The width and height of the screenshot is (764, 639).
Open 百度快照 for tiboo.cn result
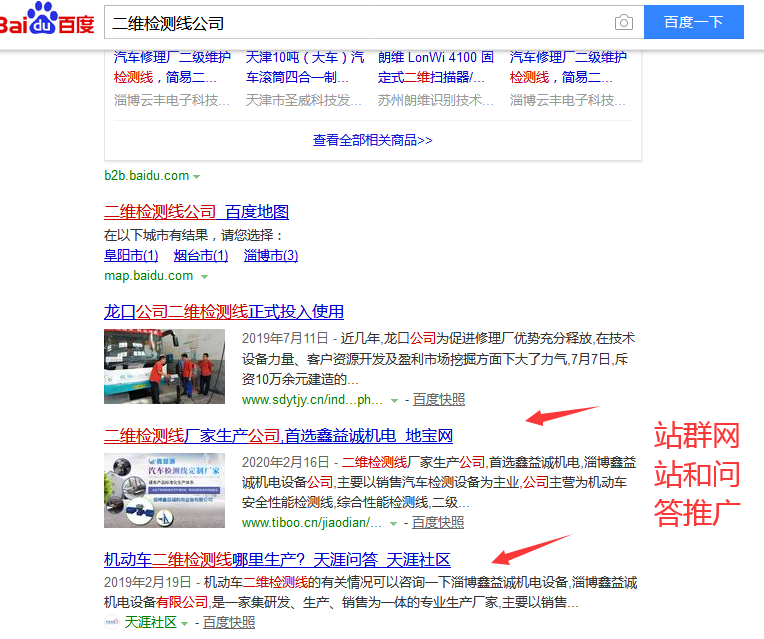click(x=438, y=523)
